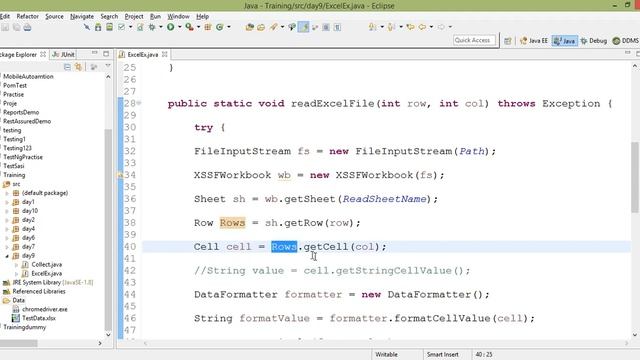The height and width of the screenshot is (360, 640).
Task: Toggle Link with Editor in Package Explorer
Action: click(78, 67)
